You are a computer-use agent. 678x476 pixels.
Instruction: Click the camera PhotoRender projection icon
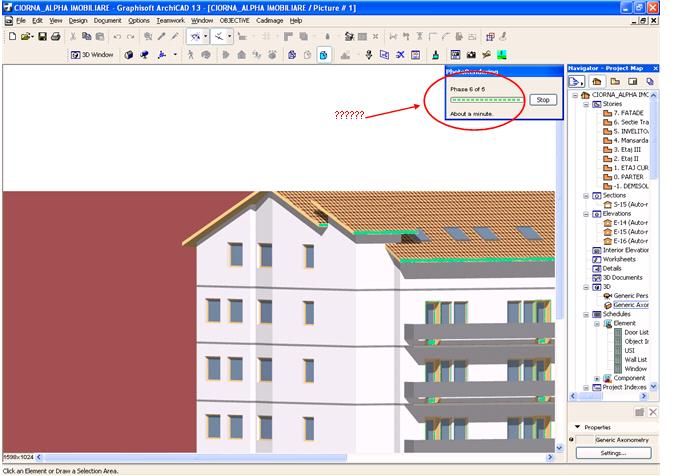pyautogui.click(x=471, y=55)
